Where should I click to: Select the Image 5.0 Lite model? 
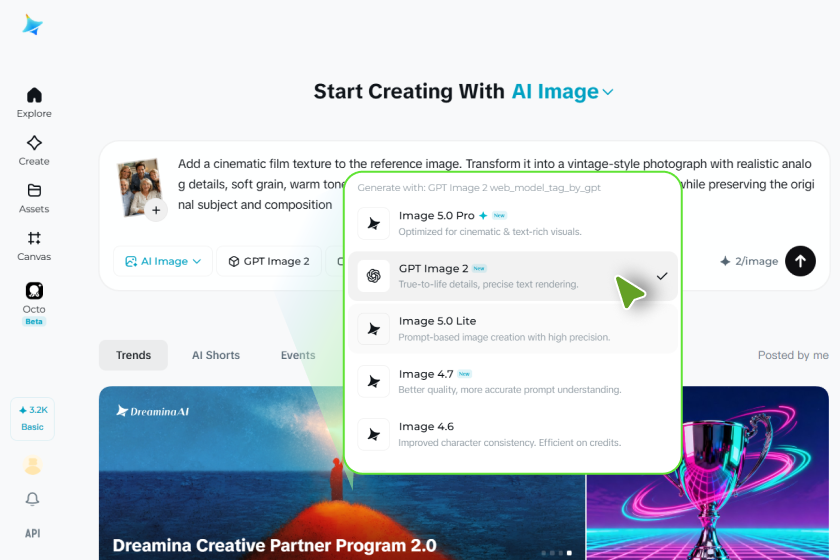pos(513,328)
